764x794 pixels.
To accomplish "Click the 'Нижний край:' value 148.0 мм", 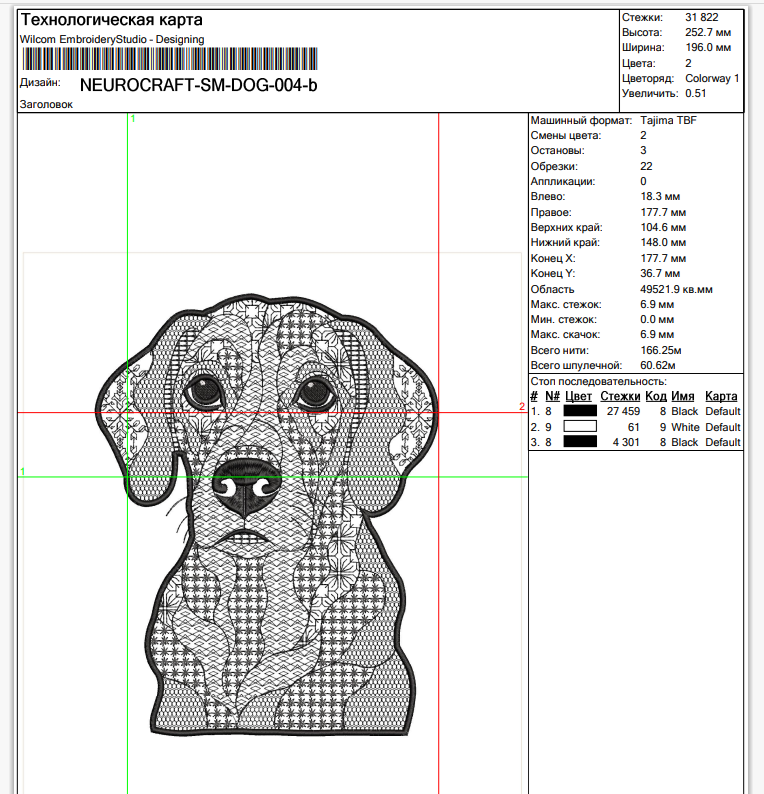I will 663,243.
